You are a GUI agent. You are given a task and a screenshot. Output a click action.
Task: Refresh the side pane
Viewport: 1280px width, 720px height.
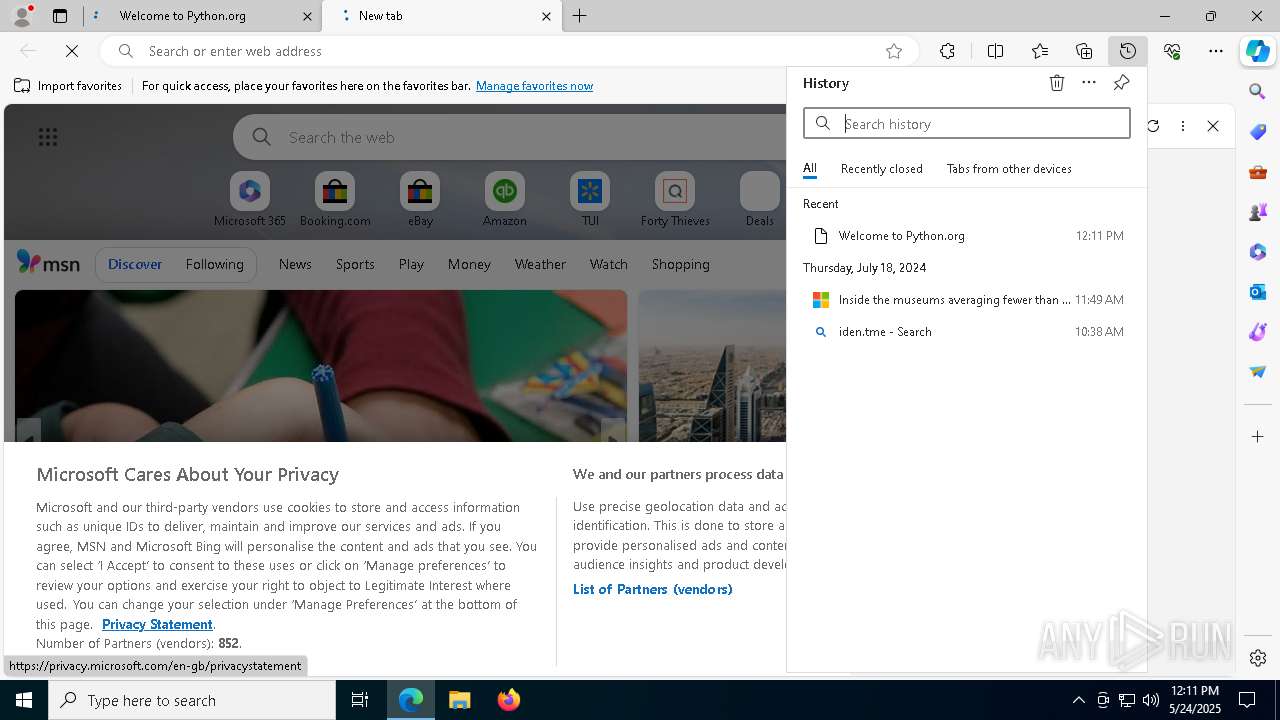coord(1153,126)
